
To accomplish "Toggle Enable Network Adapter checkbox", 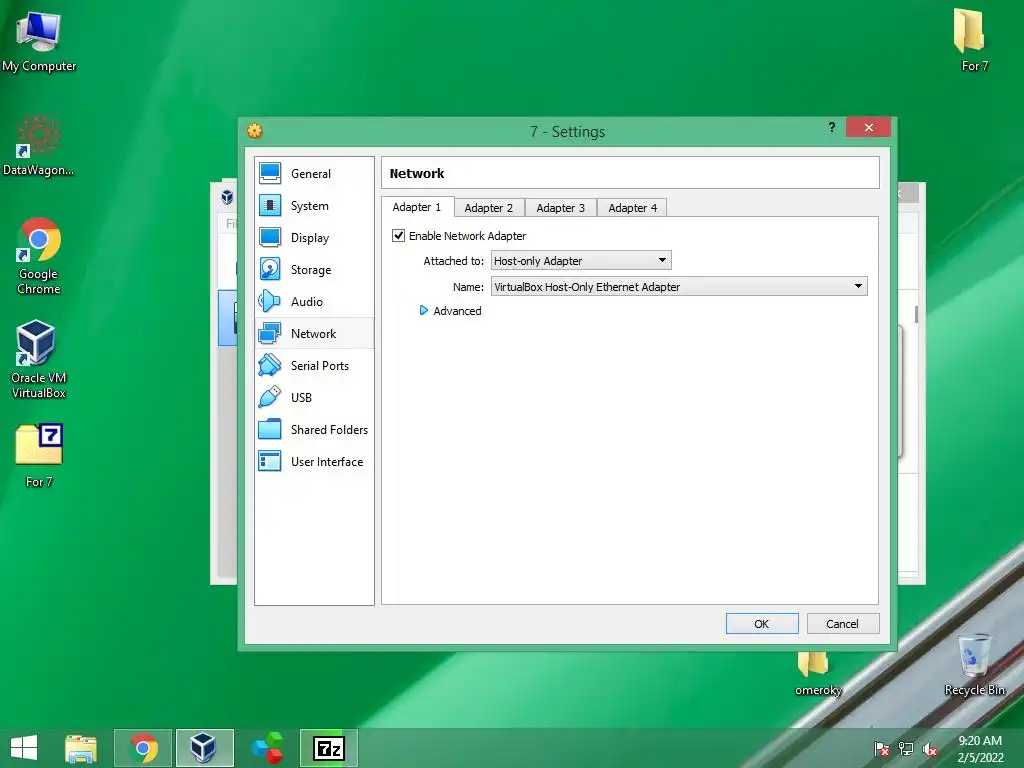I will tap(398, 236).
